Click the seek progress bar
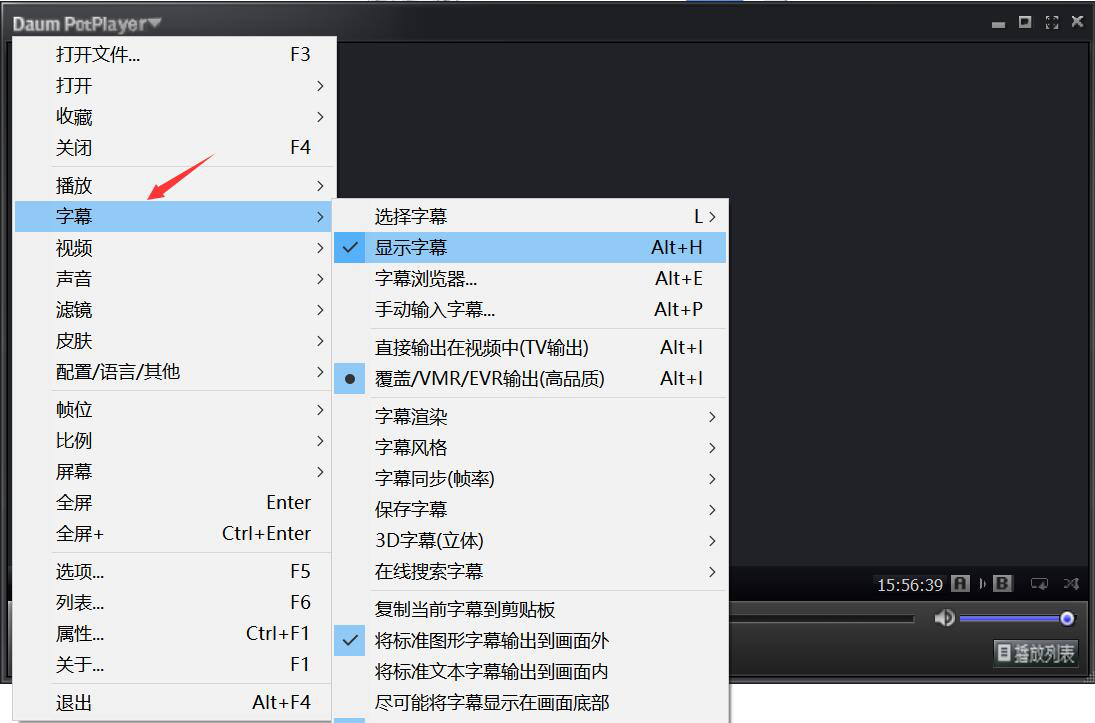1095x723 pixels. pos(822,619)
